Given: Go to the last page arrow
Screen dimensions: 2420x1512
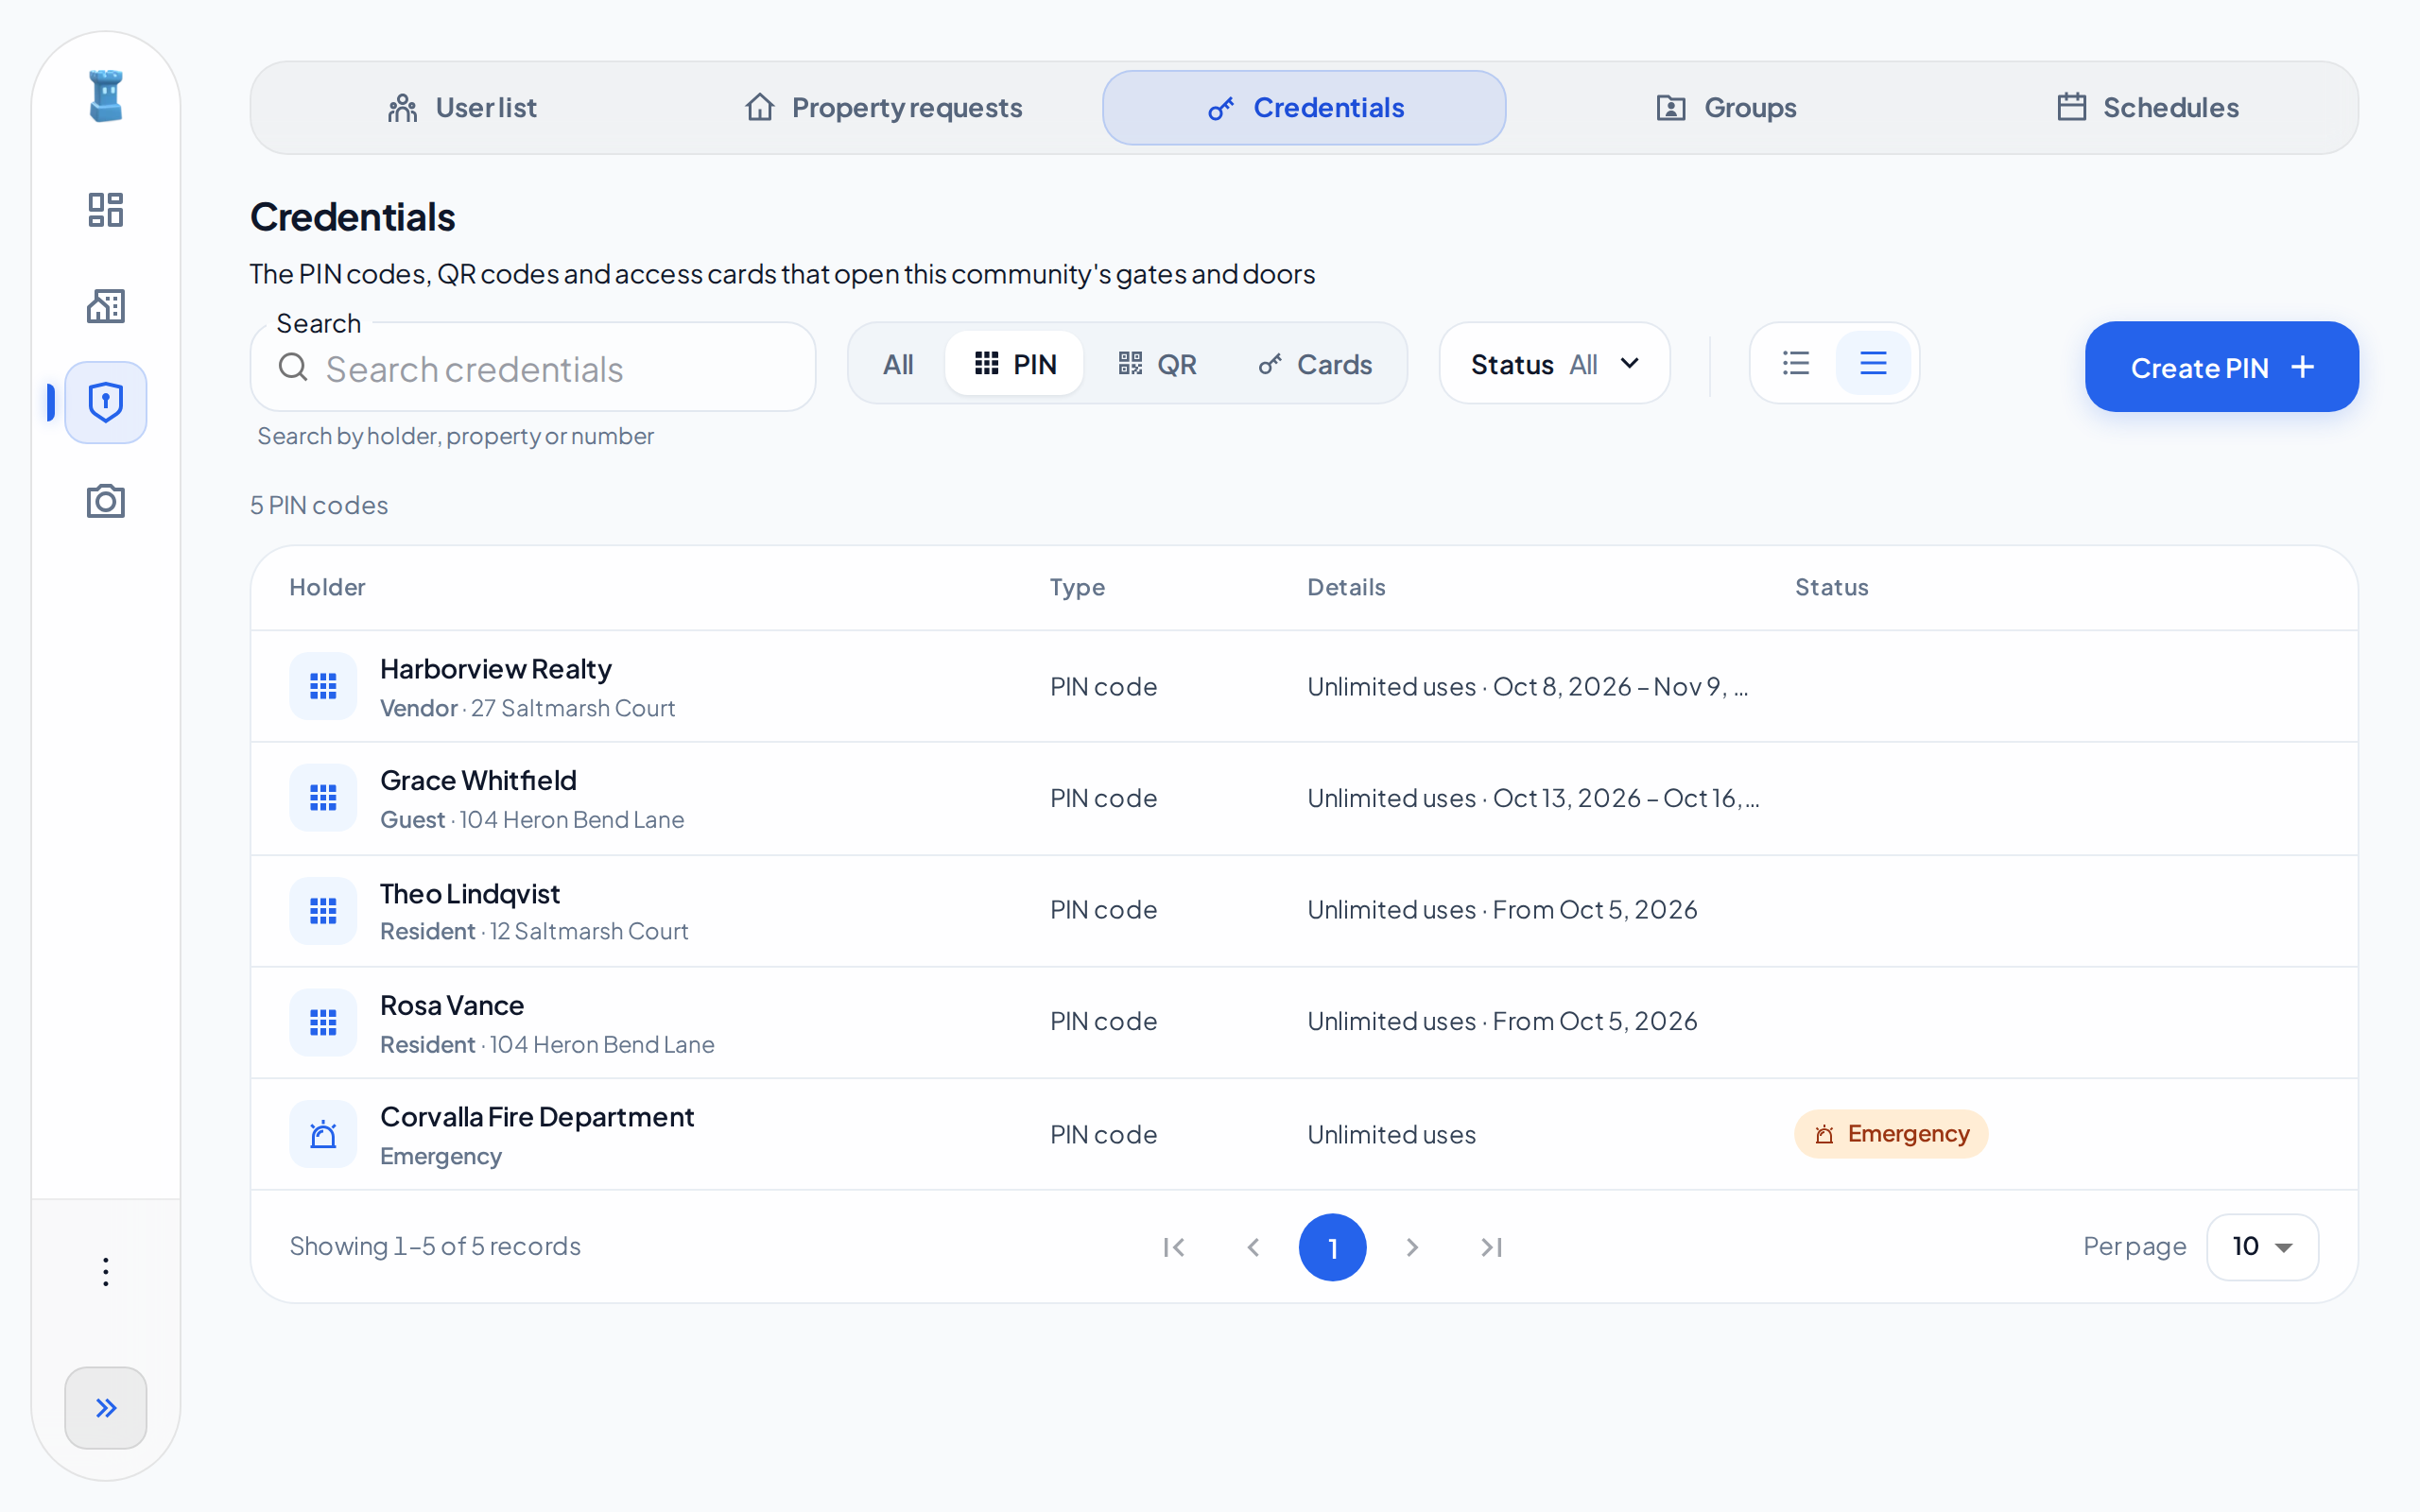Looking at the screenshot, I should [1491, 1247].
